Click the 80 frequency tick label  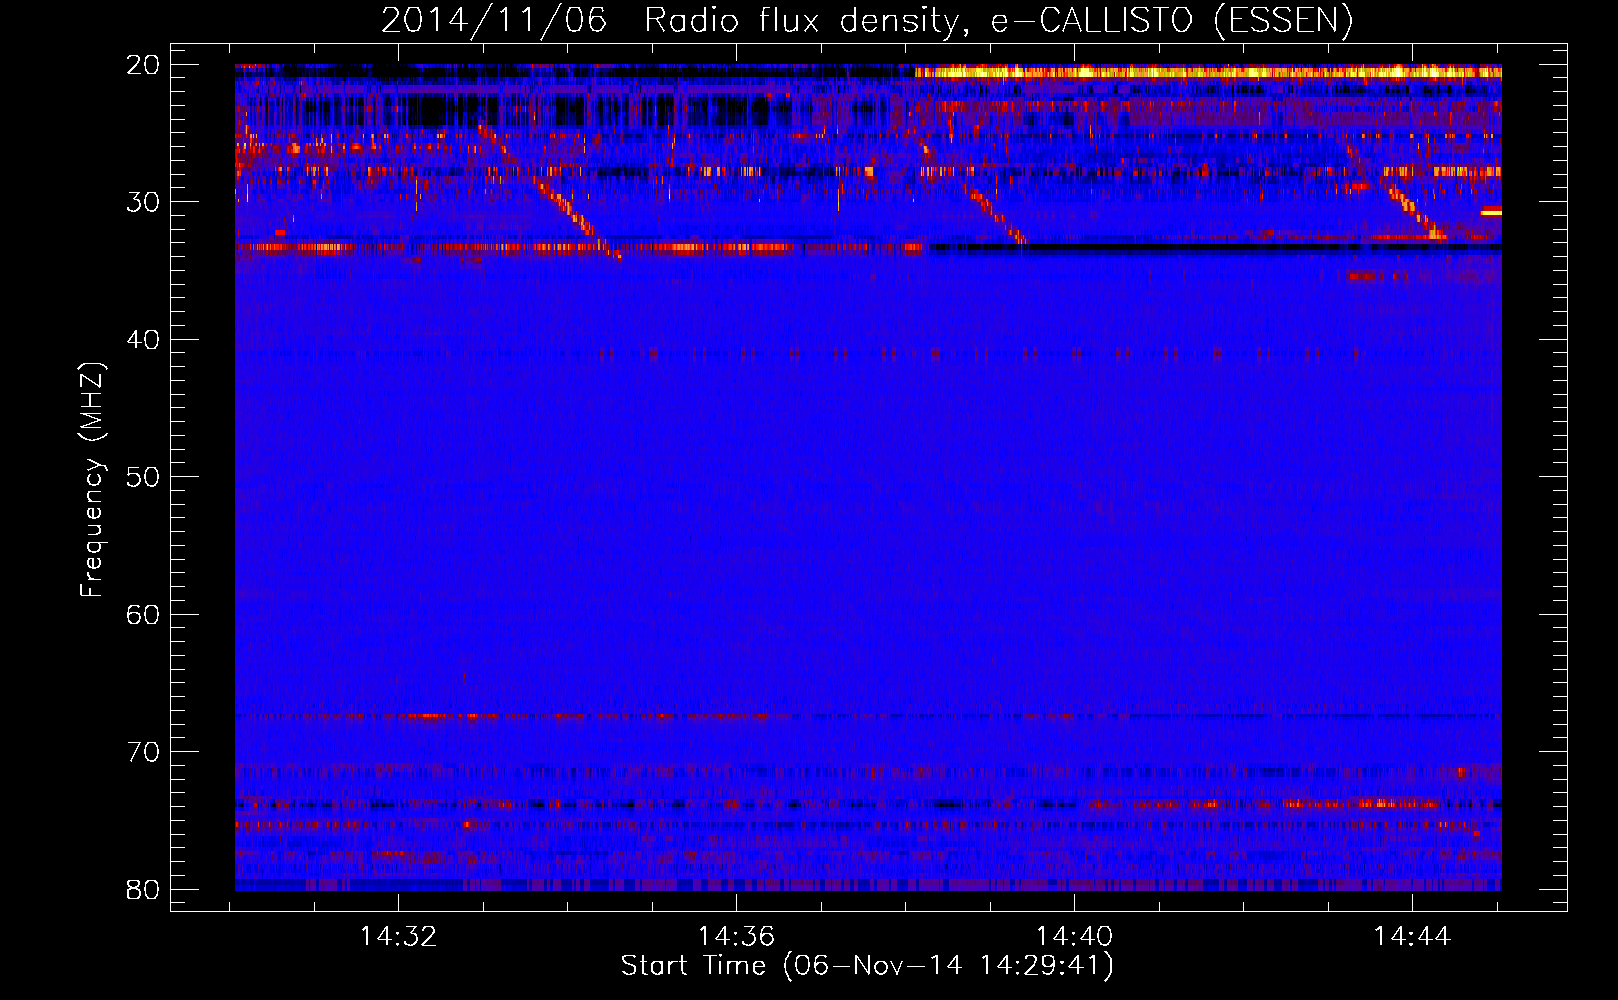click(143, 889)
